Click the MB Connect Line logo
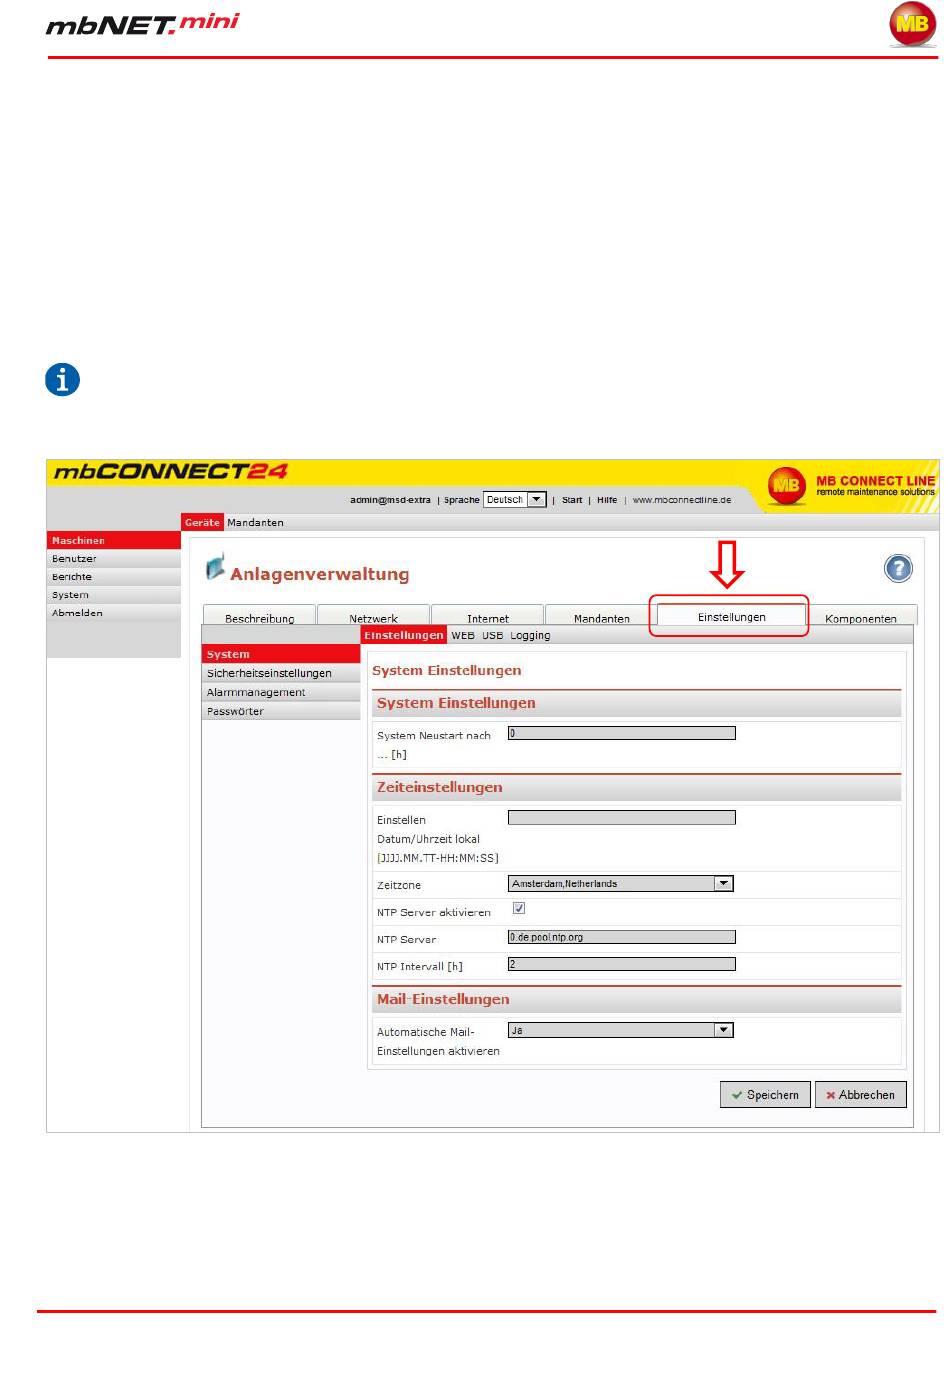The height and width of the screenshot is (1378, 950). click(851, 485)
